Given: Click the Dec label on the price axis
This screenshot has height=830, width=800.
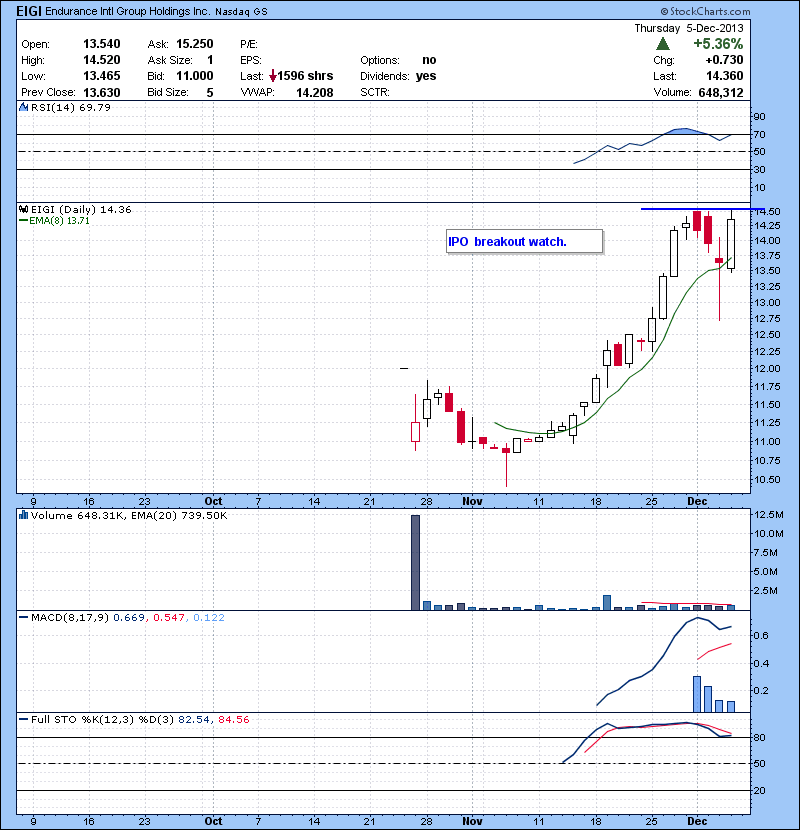Looking at the screenshot, I should coord(697,501).
